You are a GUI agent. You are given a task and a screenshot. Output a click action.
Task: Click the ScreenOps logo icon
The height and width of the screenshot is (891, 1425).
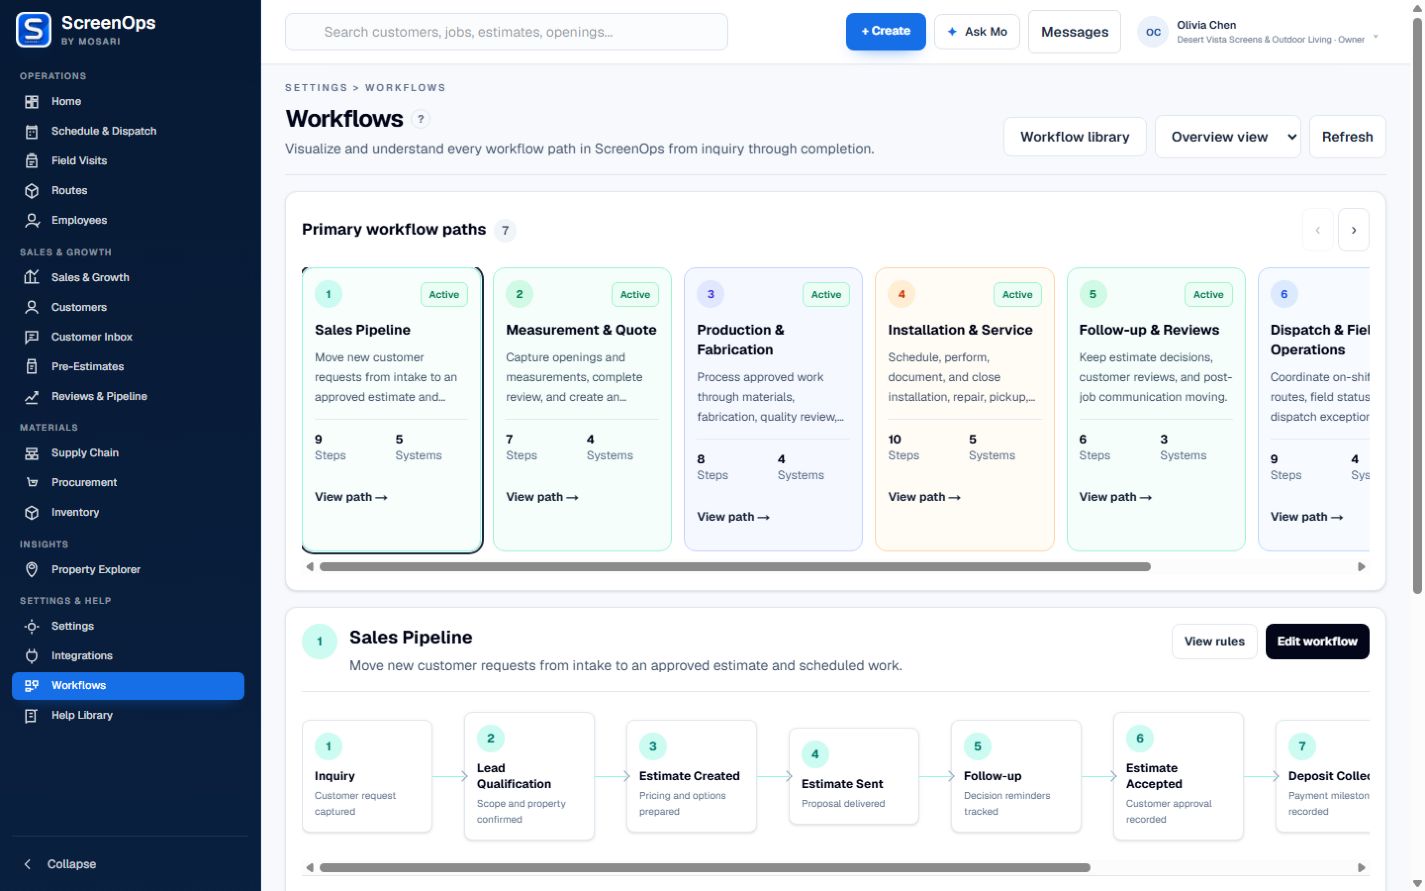click(34, 30)
